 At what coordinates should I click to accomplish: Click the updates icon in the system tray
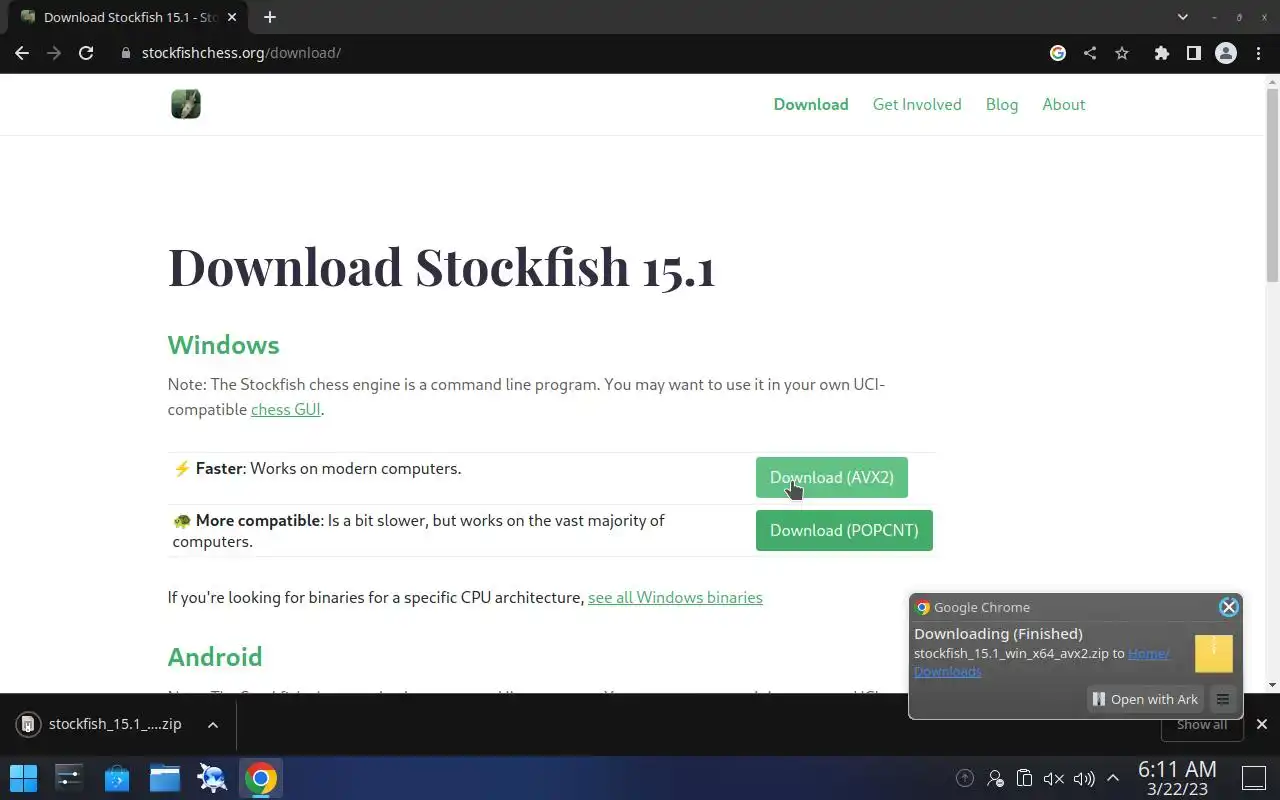[965, 778]
